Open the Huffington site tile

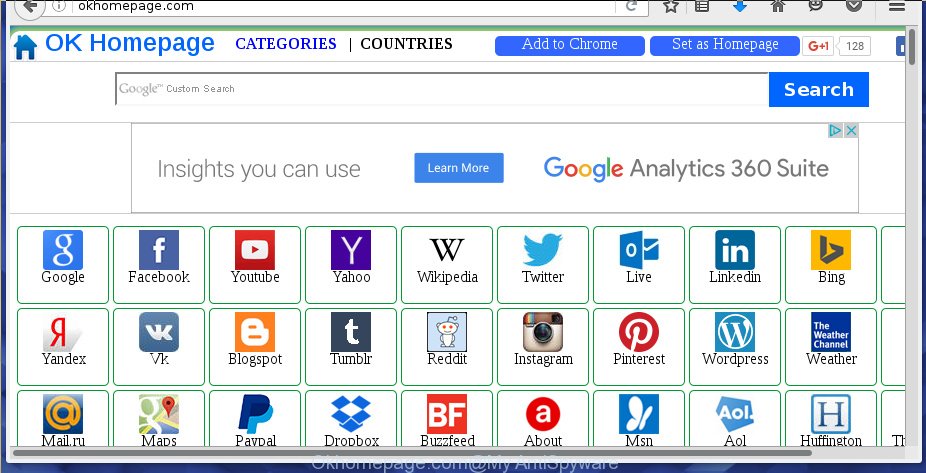coord(830,418)
